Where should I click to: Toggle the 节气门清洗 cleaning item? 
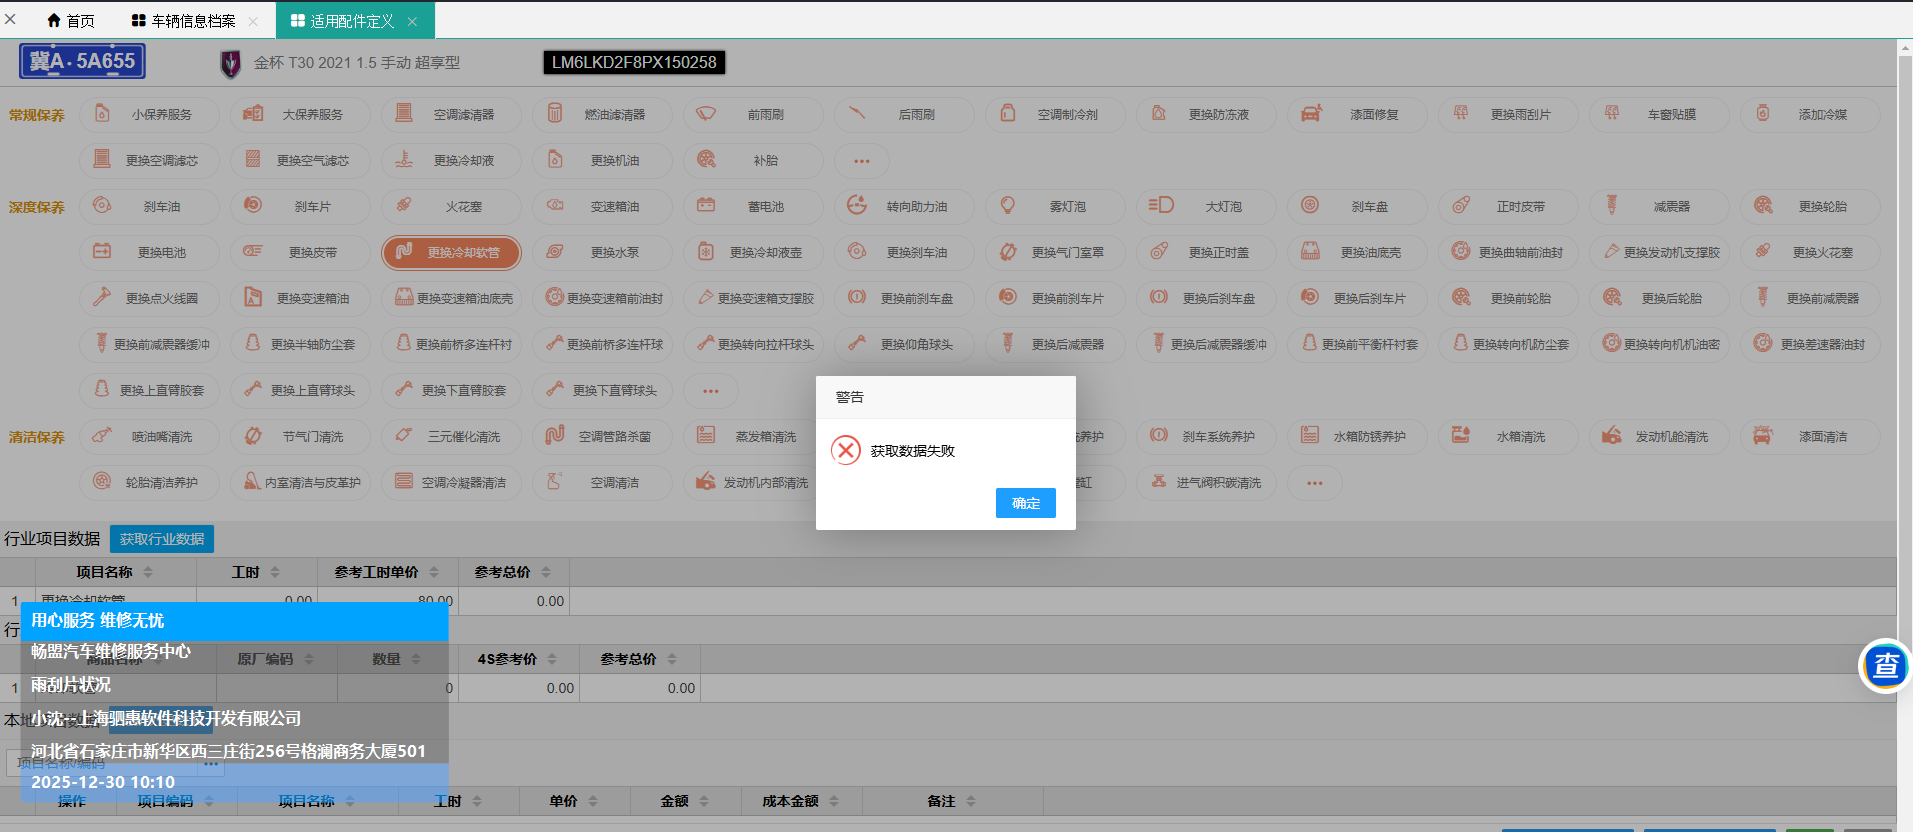click(x=300, y=437)
